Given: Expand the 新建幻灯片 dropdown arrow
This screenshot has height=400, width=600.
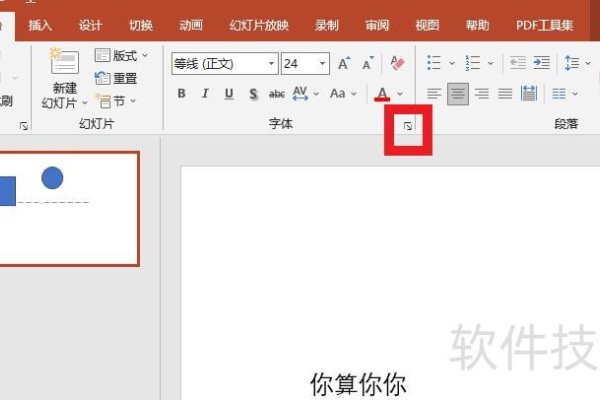Looking at the screenshot, I should click(x=85, y=103).
